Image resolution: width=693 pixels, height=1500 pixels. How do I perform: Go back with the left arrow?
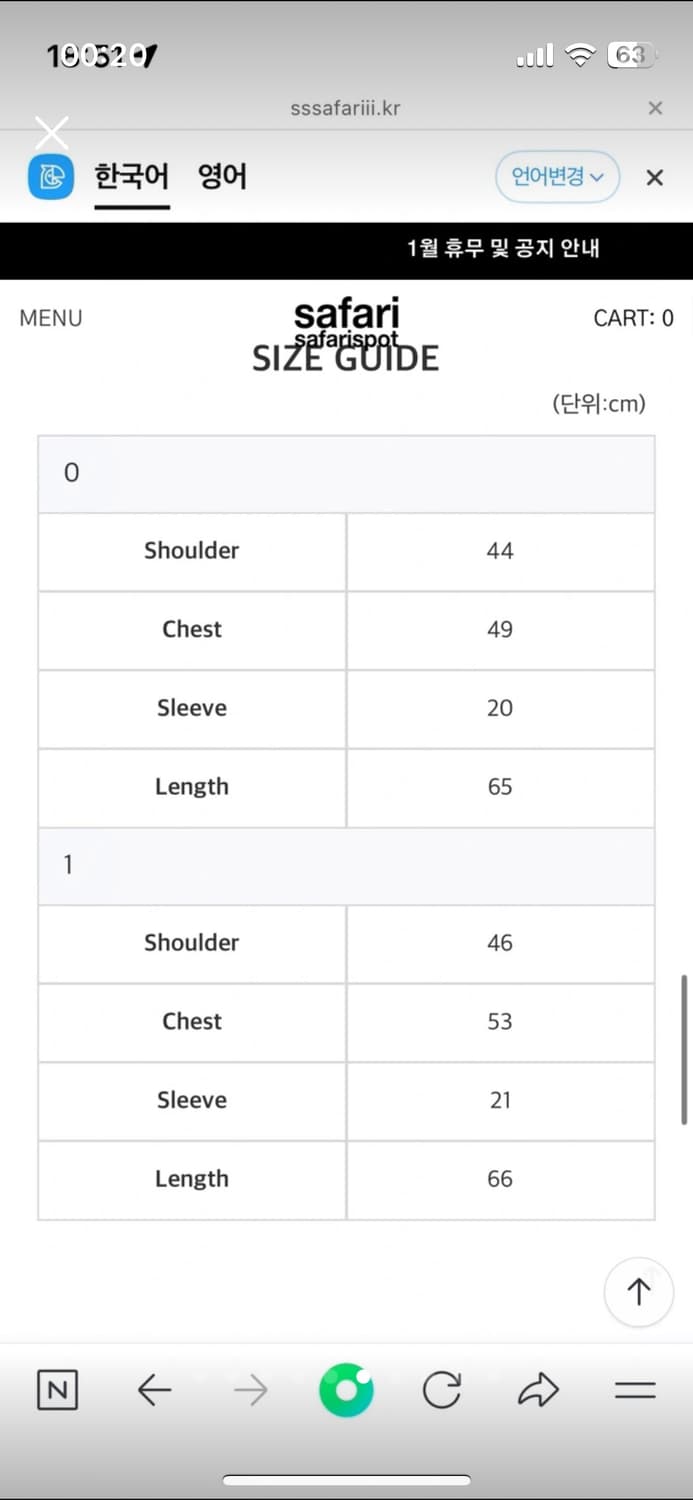pos(154,1390)
